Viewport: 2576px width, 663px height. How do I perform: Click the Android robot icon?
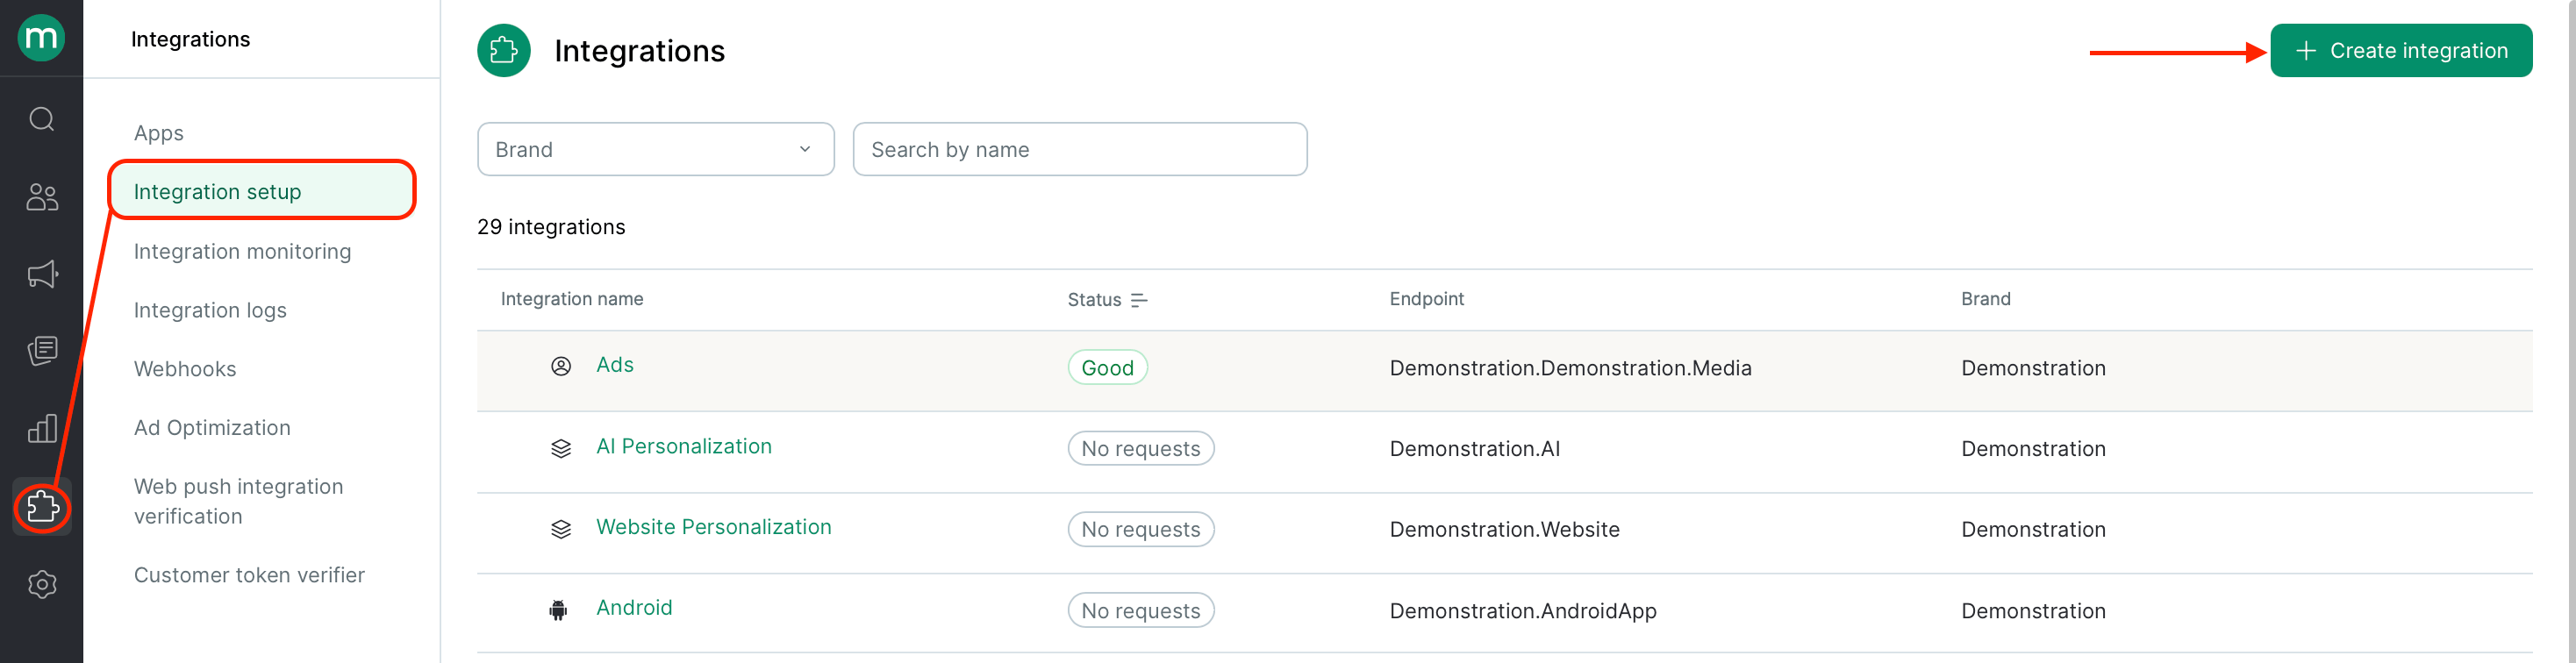558,610
